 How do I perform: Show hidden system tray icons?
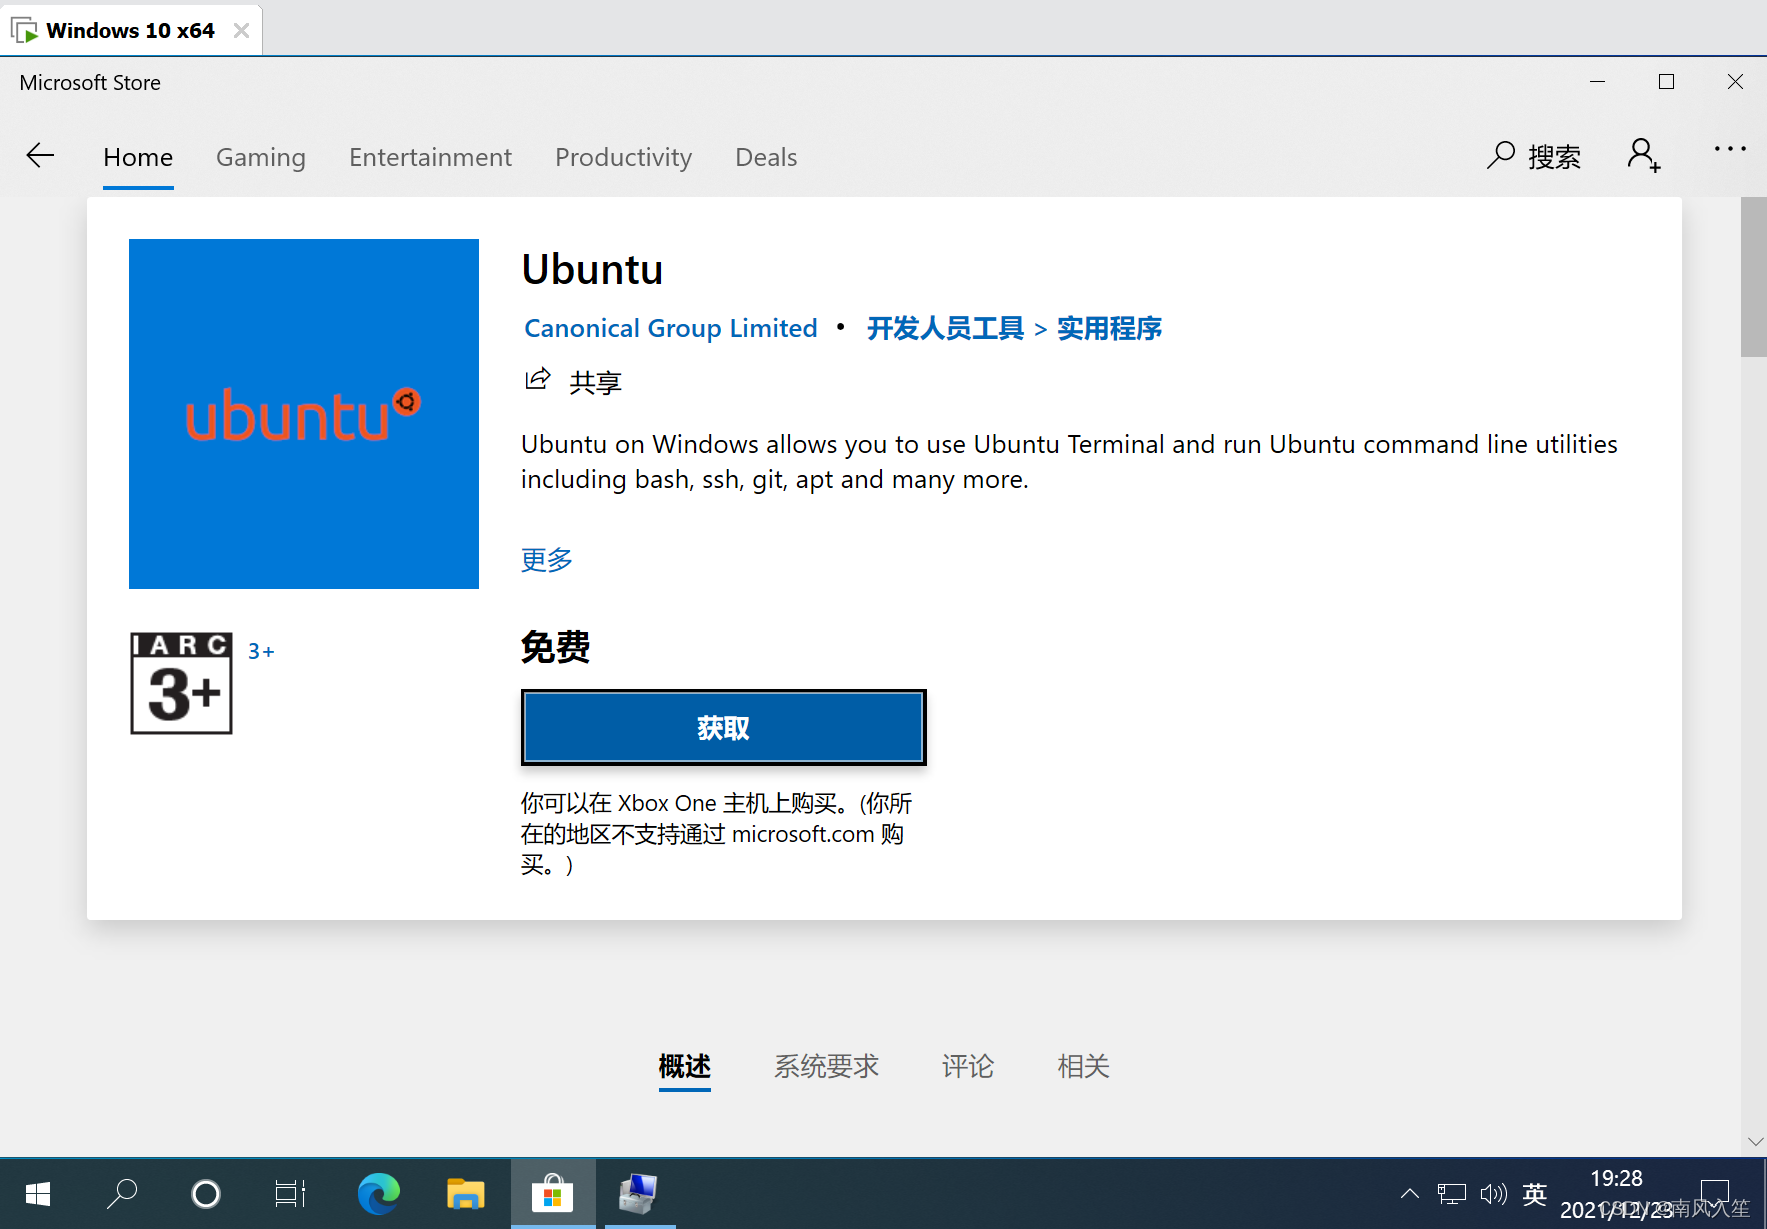tap(1409, 1194)
